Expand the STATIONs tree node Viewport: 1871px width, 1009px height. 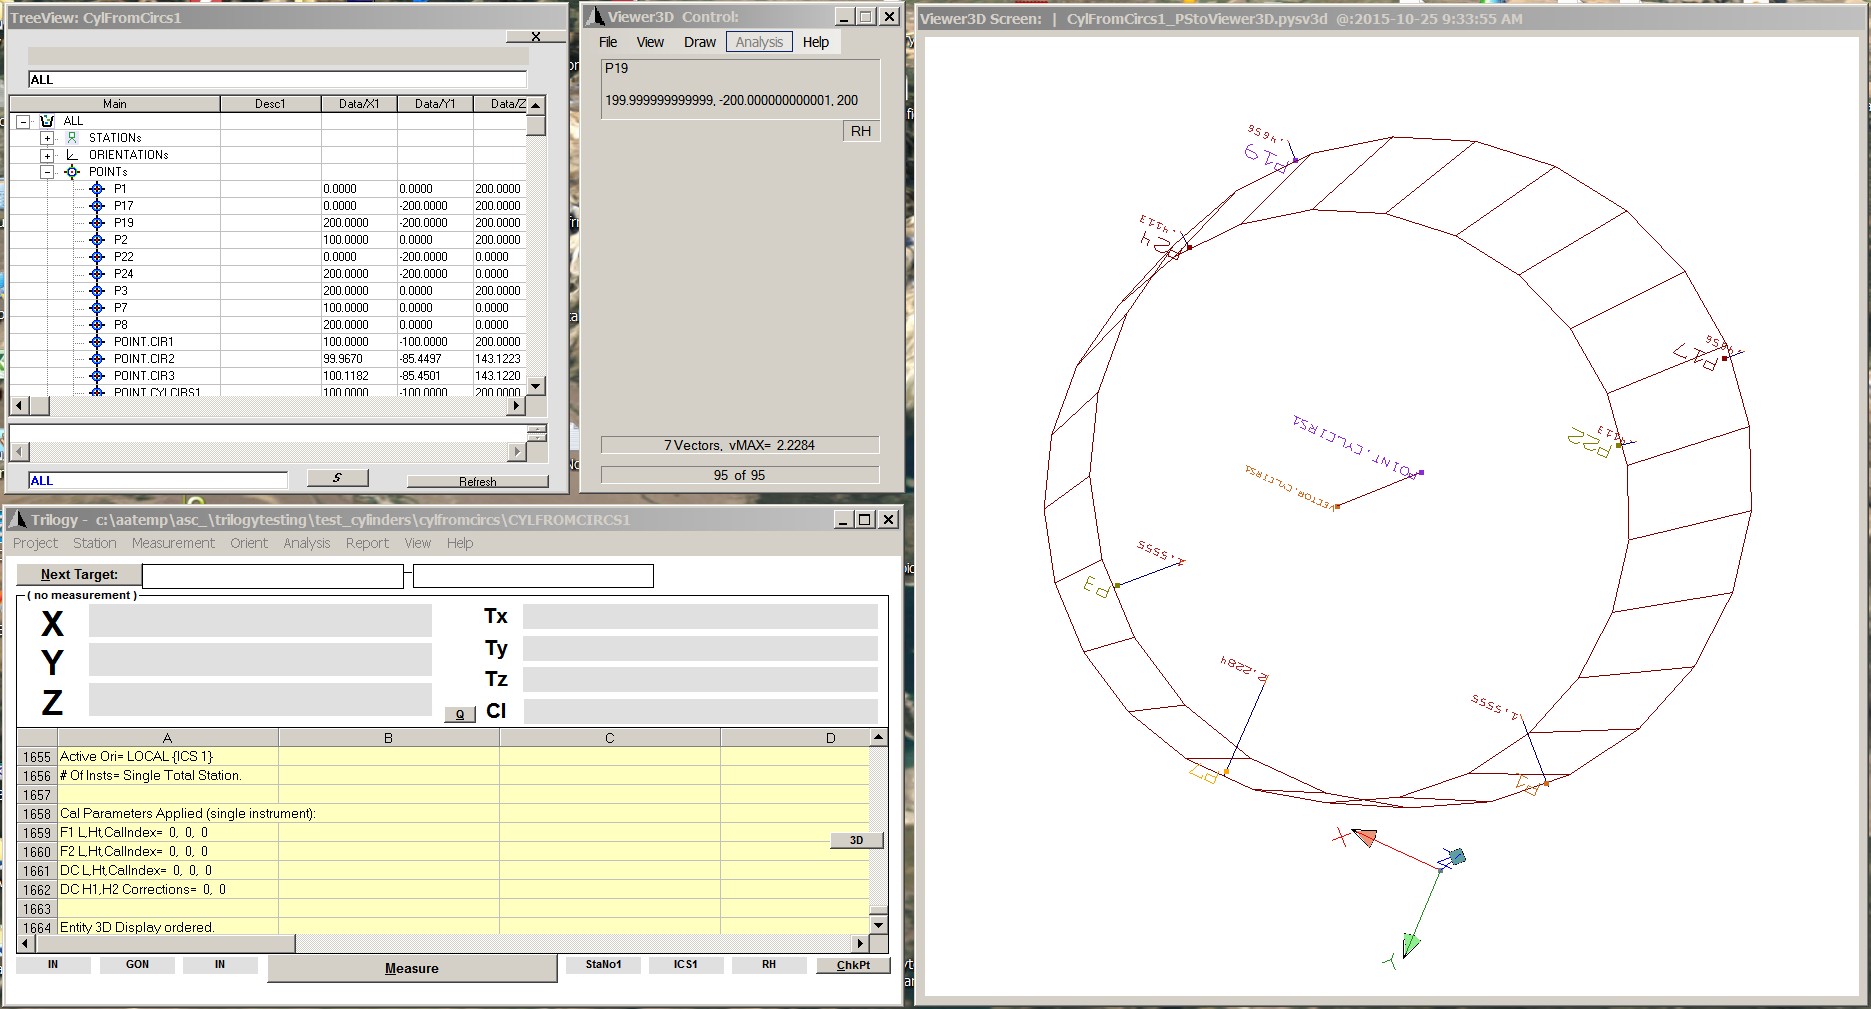(x=47, y=138)
